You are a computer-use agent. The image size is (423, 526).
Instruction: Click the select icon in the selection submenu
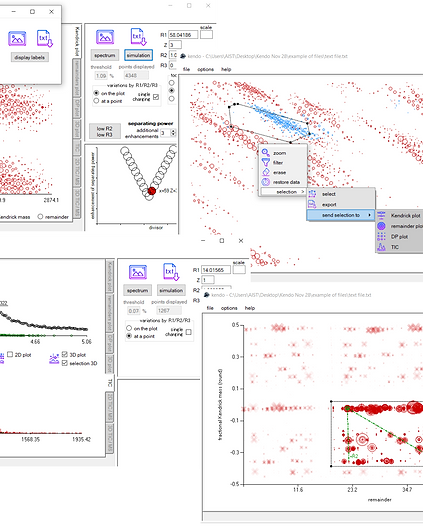[x=312, y=194]
